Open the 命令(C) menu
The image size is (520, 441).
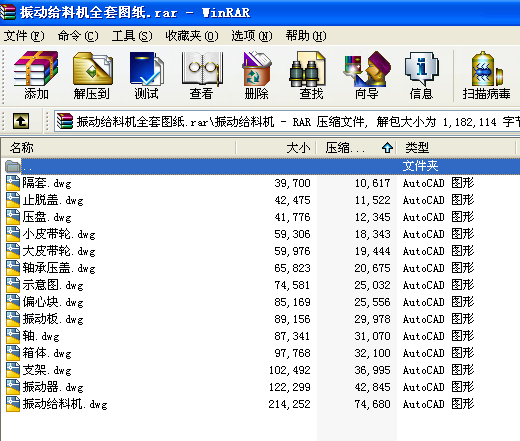pos(78,36)
